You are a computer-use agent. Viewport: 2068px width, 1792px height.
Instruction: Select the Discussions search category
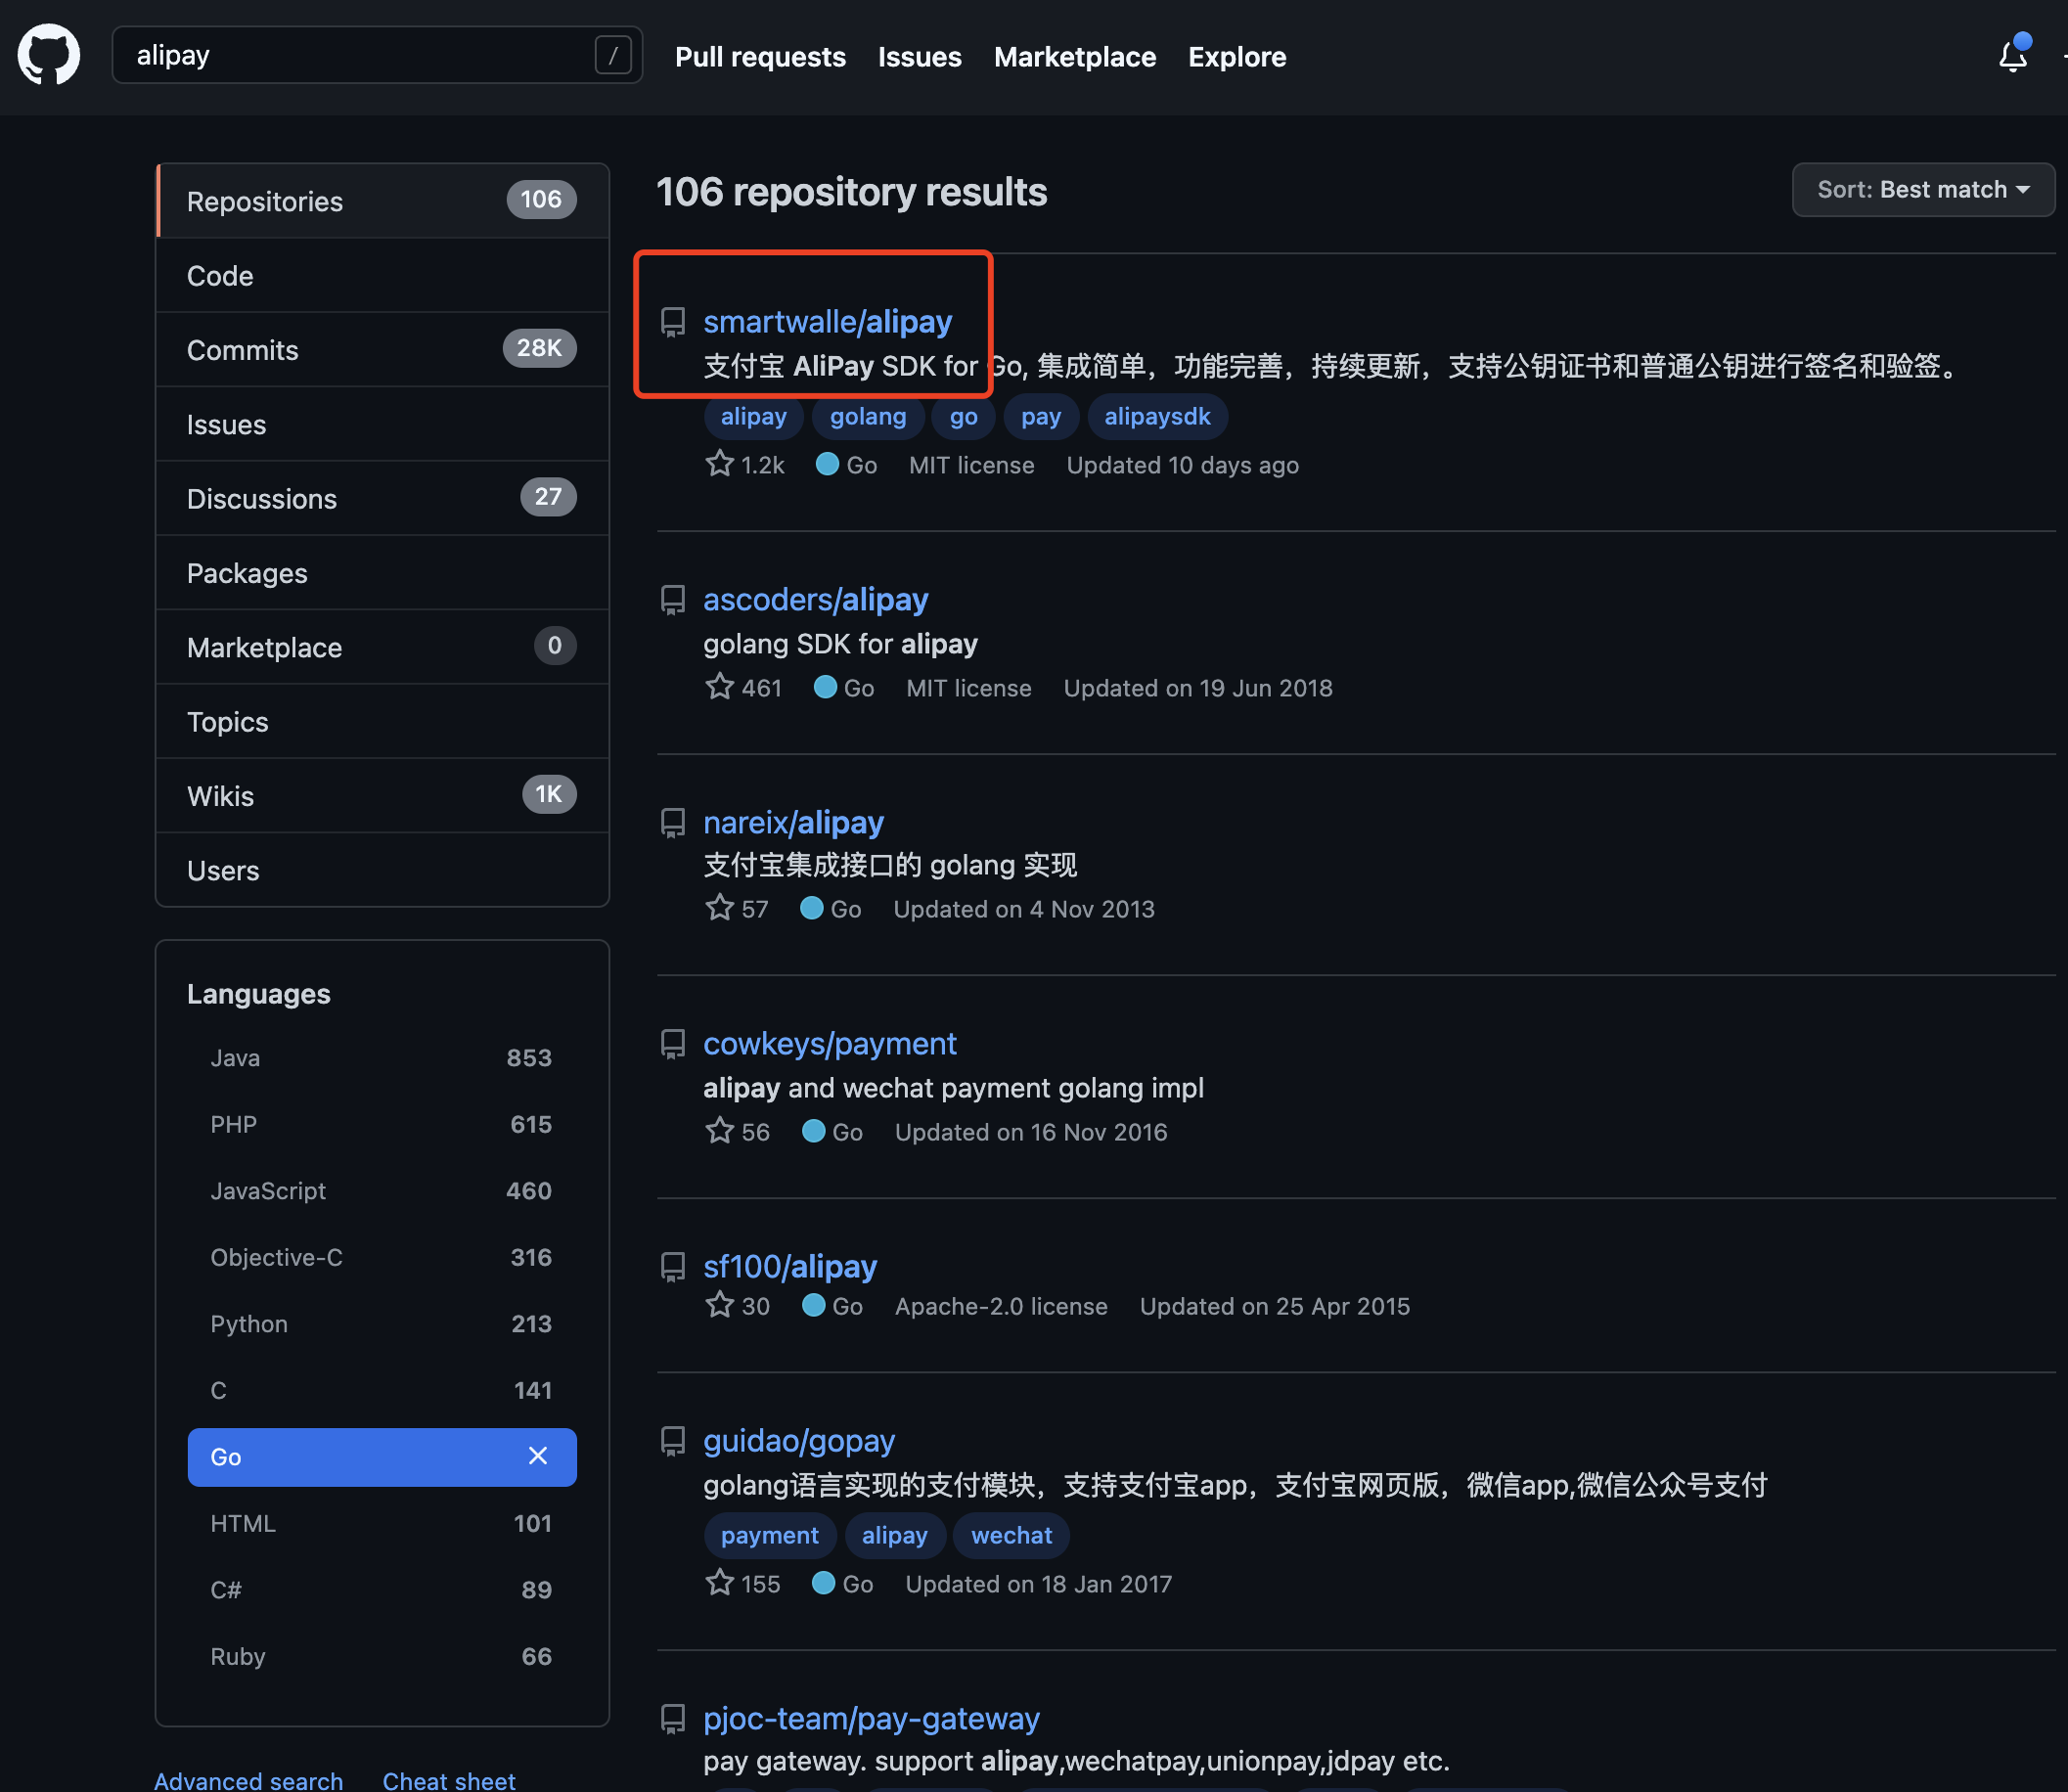383,499
